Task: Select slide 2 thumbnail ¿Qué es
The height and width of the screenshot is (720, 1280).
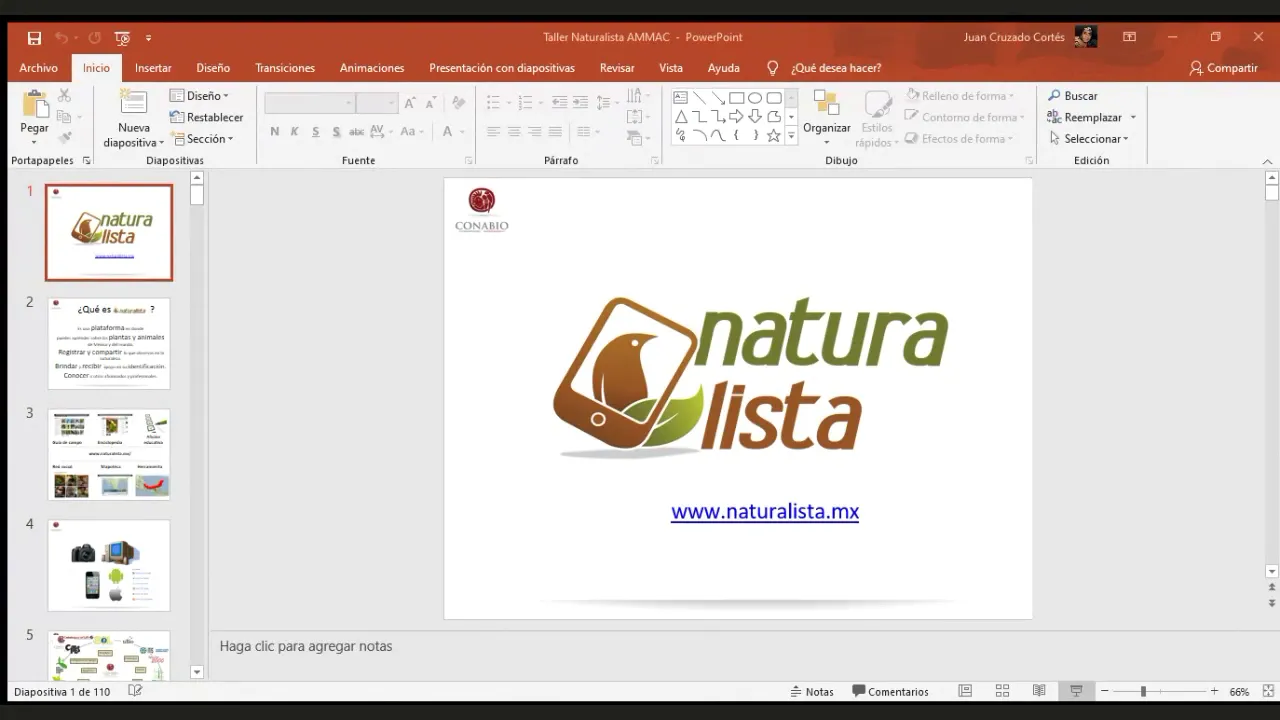Action: pyautogui.click(x=109, y=343)
